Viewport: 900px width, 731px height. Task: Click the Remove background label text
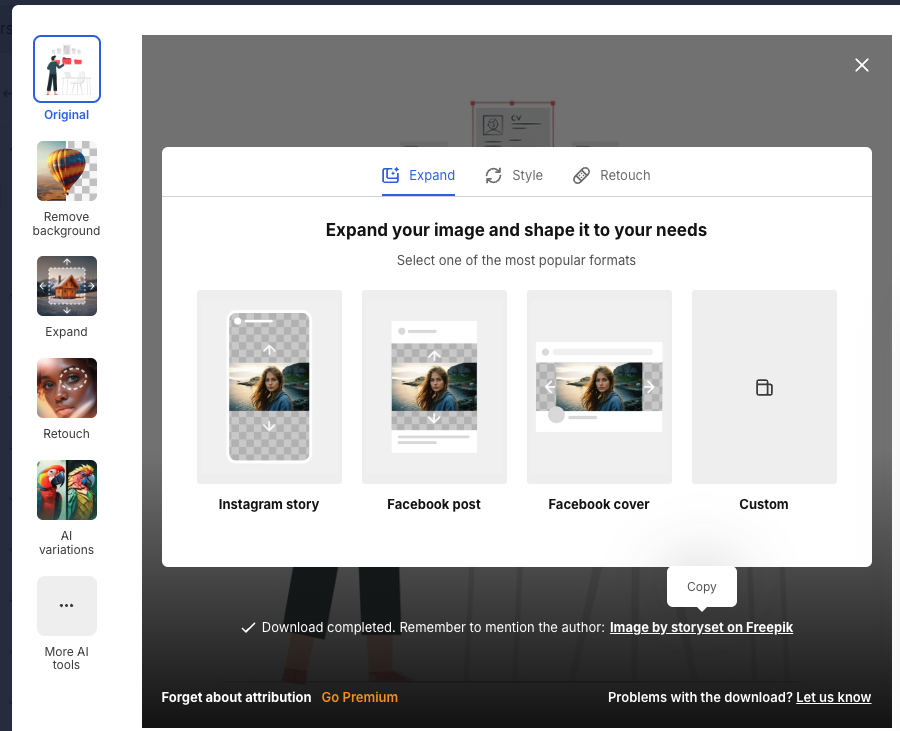(67, 224)
